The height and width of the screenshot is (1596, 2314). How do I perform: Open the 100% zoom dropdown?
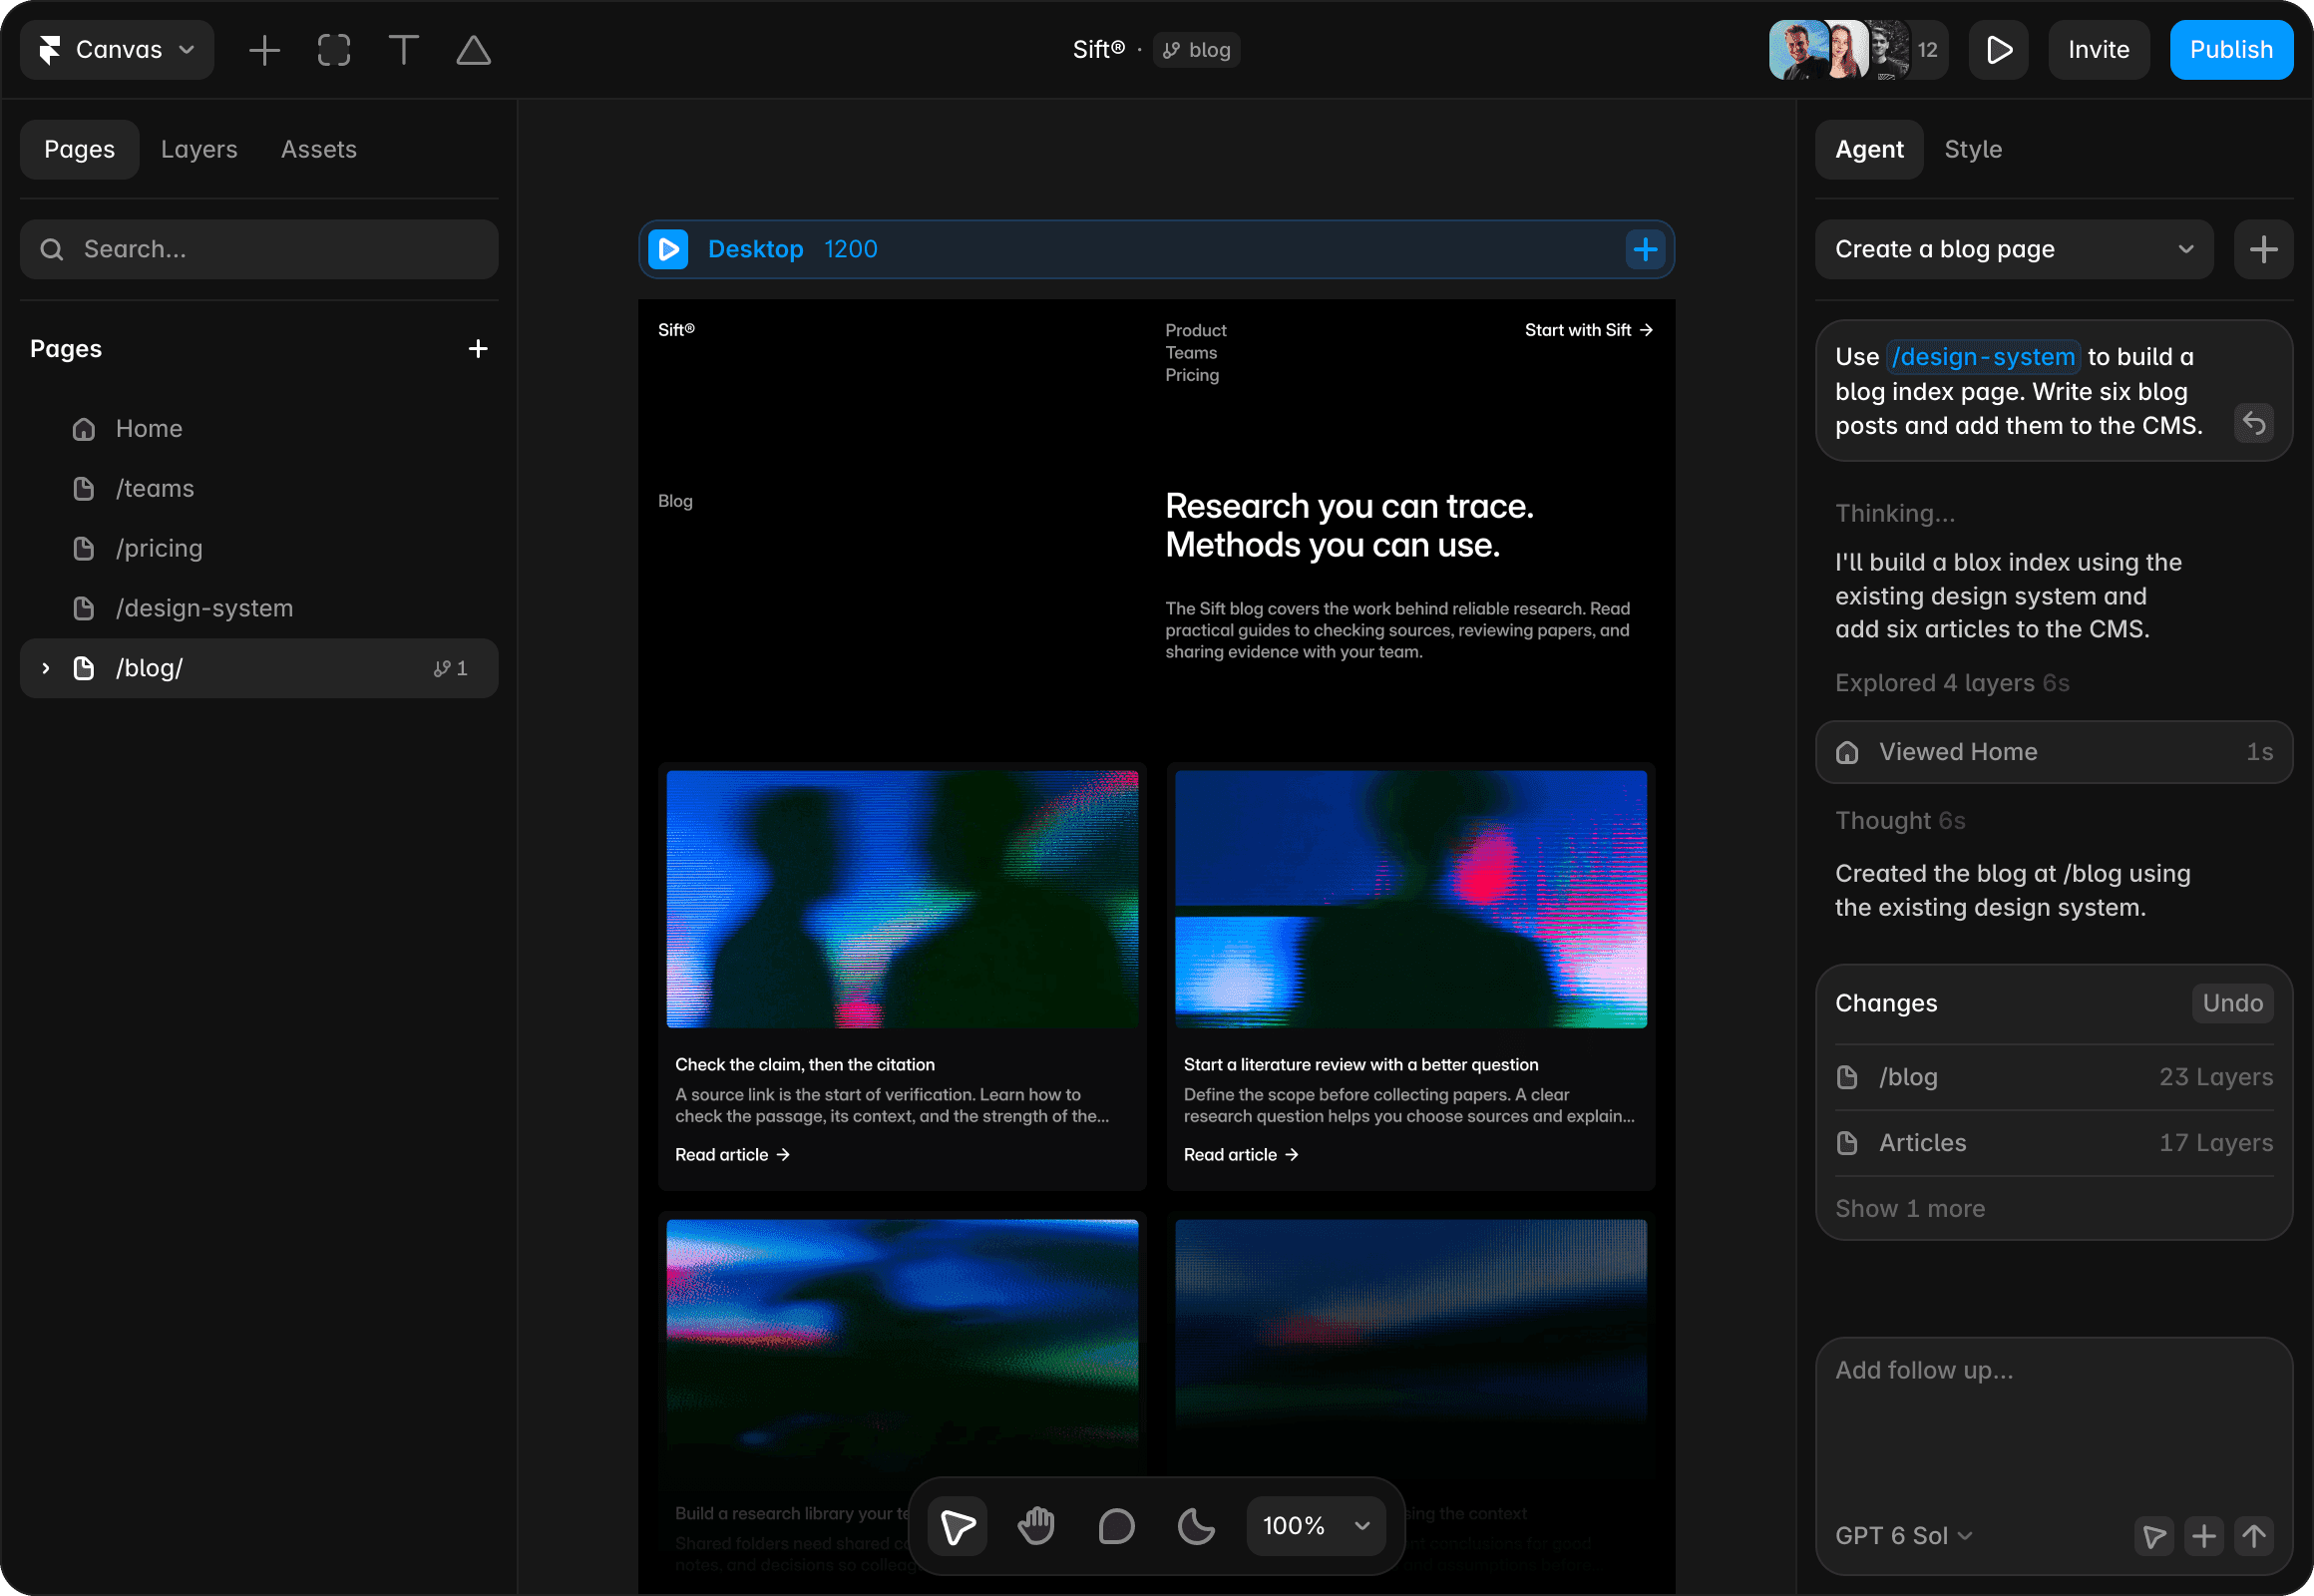point(1316,1526)
